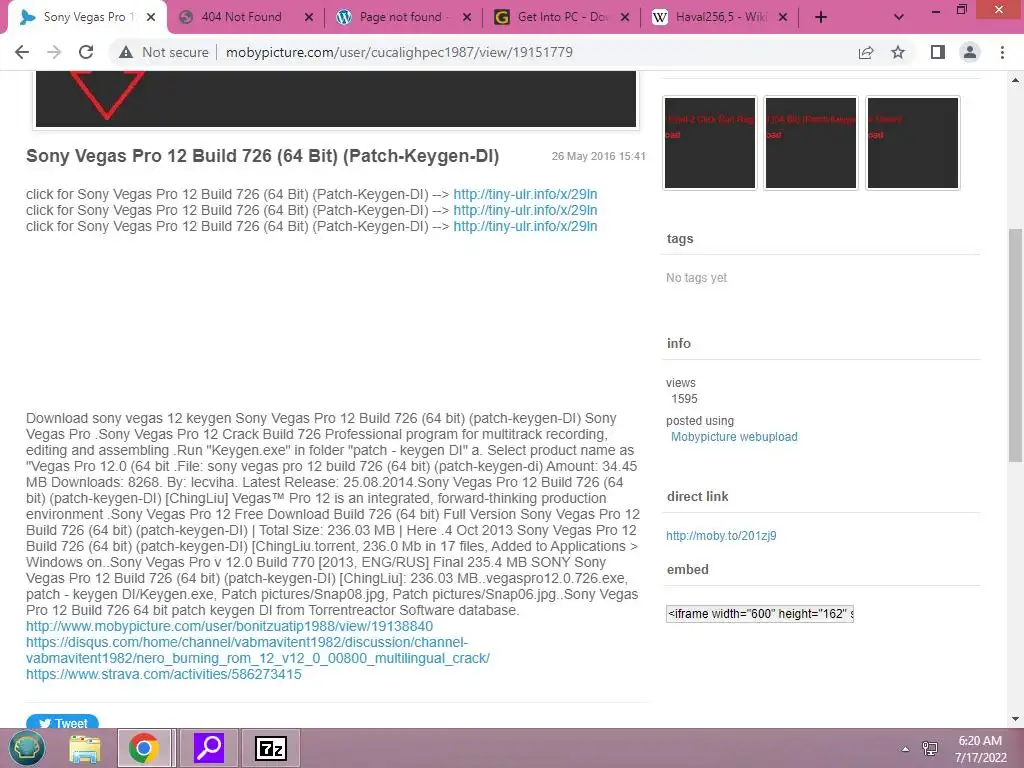Close the Page not found tab

pyautogui.click(x=467, y=17)
